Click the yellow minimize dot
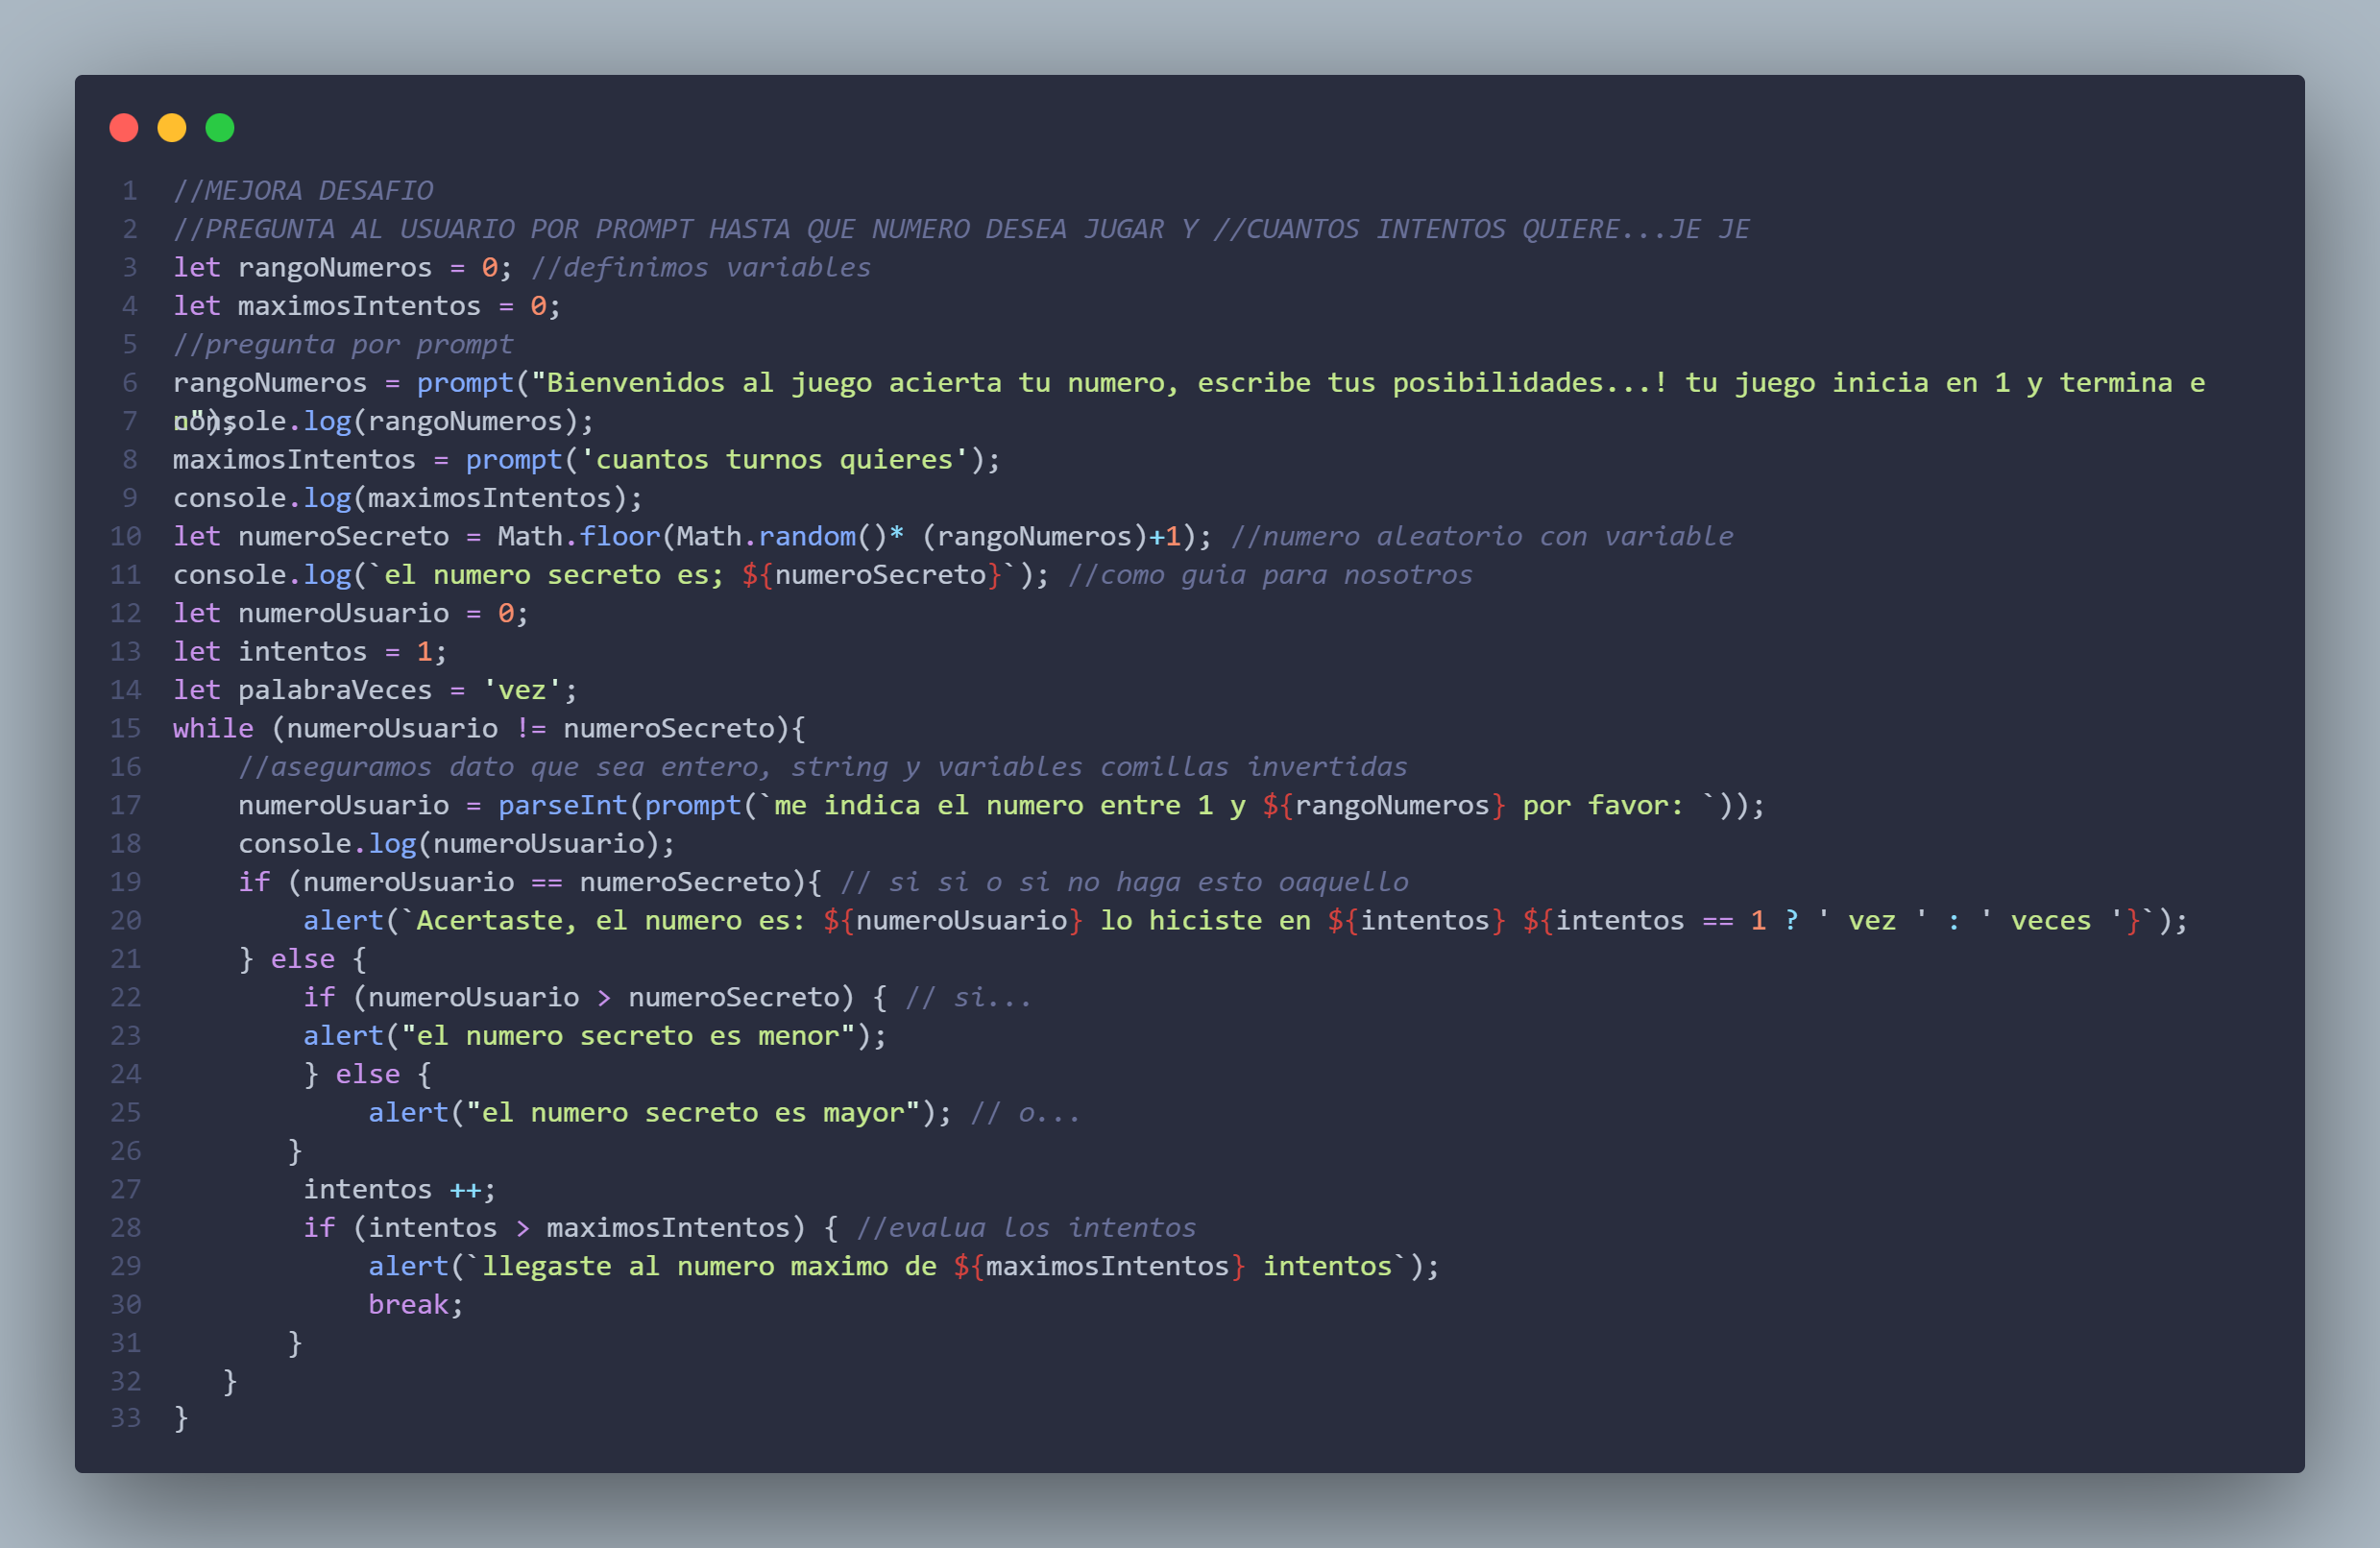 tap(172, 128)
